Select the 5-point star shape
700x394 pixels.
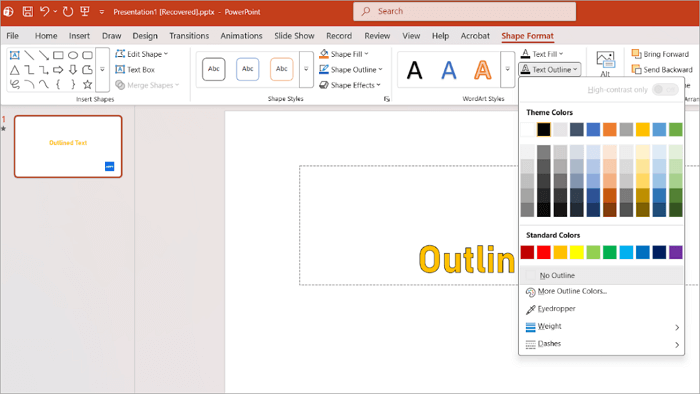click(88, 84)
